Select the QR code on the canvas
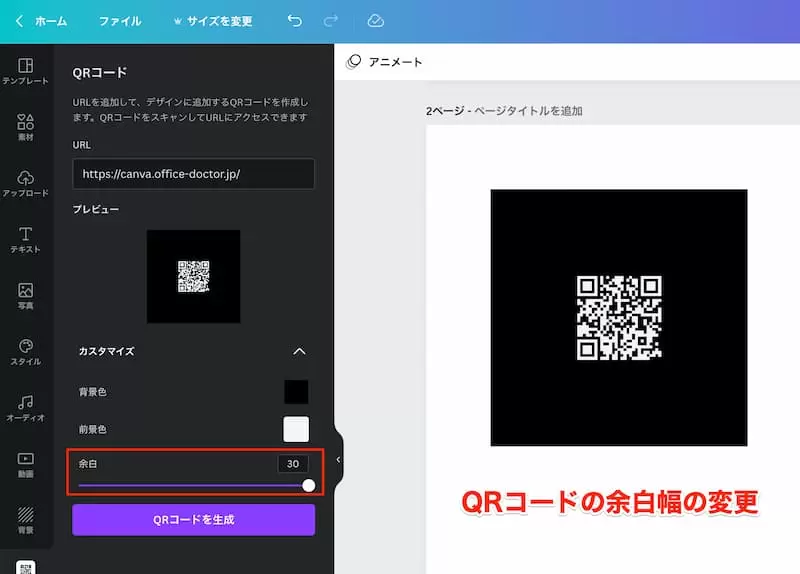800x574 pixels. [x=619, y=317]
